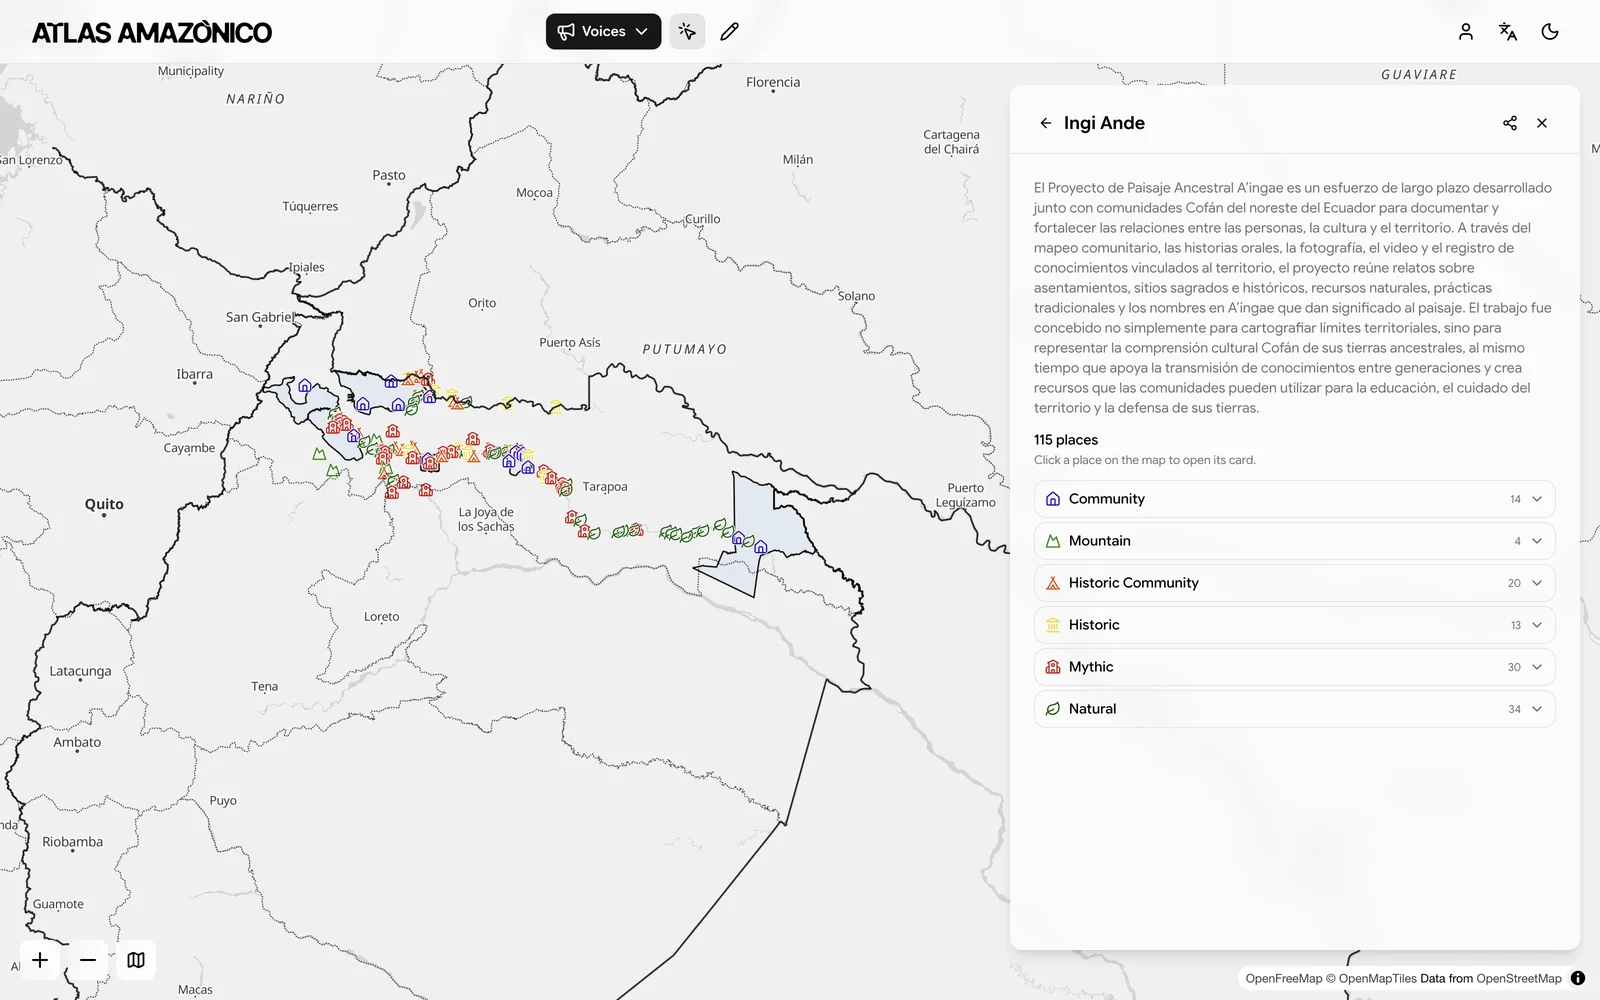
Task: Open the user account icon
Action: pyautogui.click(x=1465, y=31)
